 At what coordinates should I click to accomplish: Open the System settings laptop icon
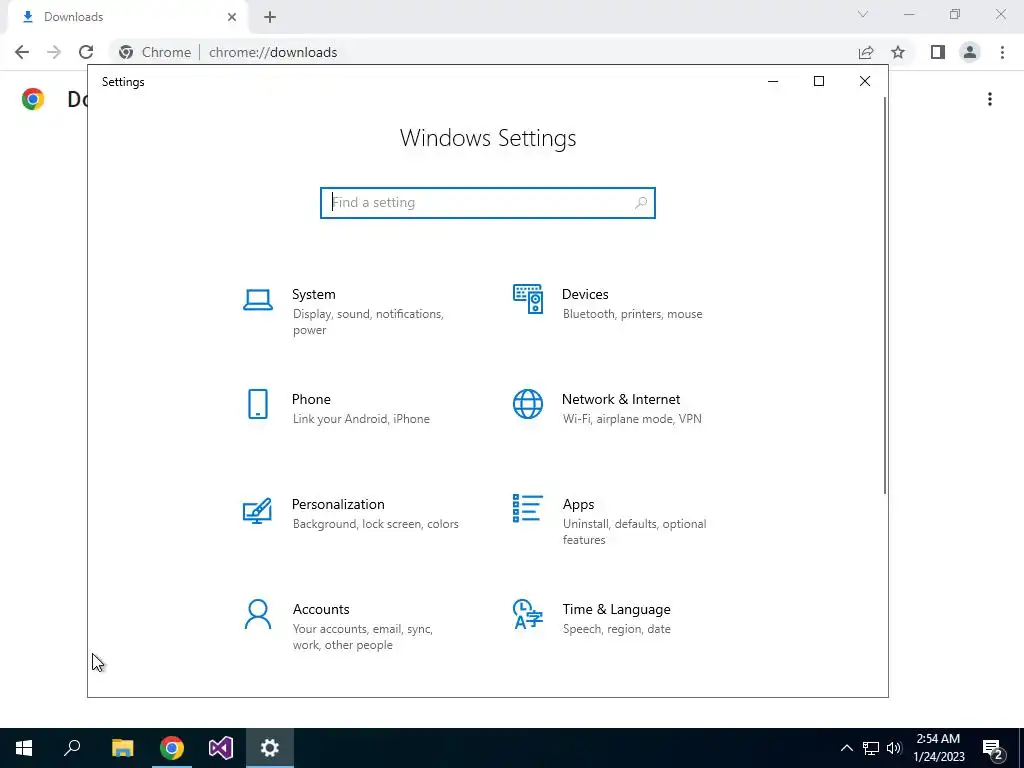tap(258, 300)
